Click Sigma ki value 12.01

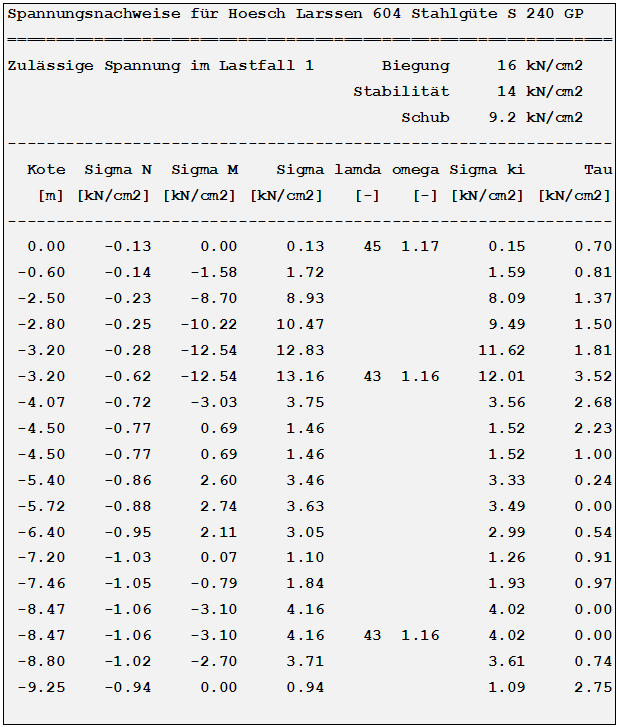(x=502, y=376)
